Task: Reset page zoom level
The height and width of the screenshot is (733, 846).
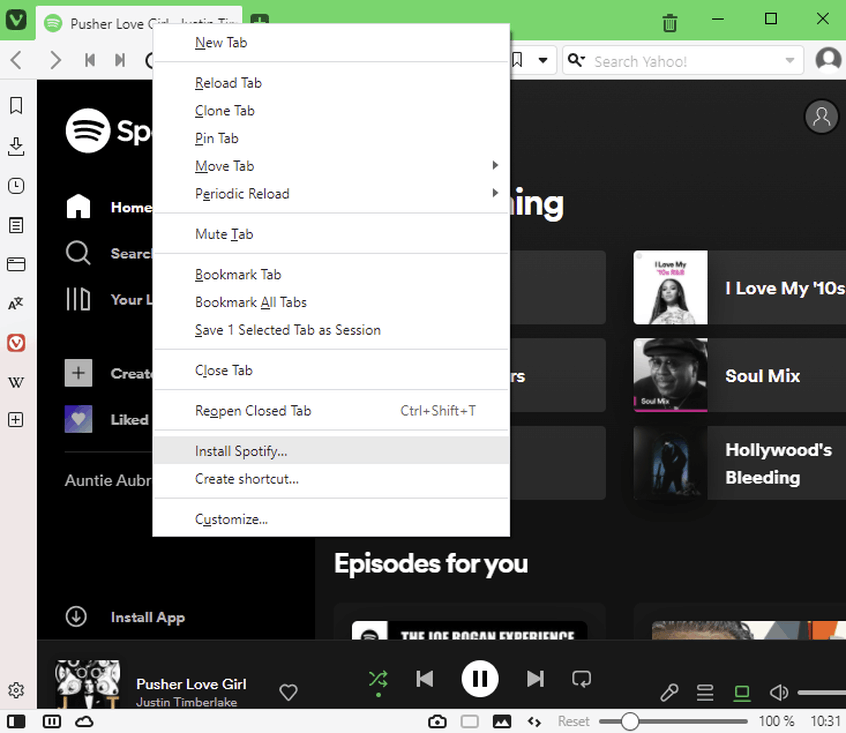Action: pyautogui.click(x=574, y=721)
